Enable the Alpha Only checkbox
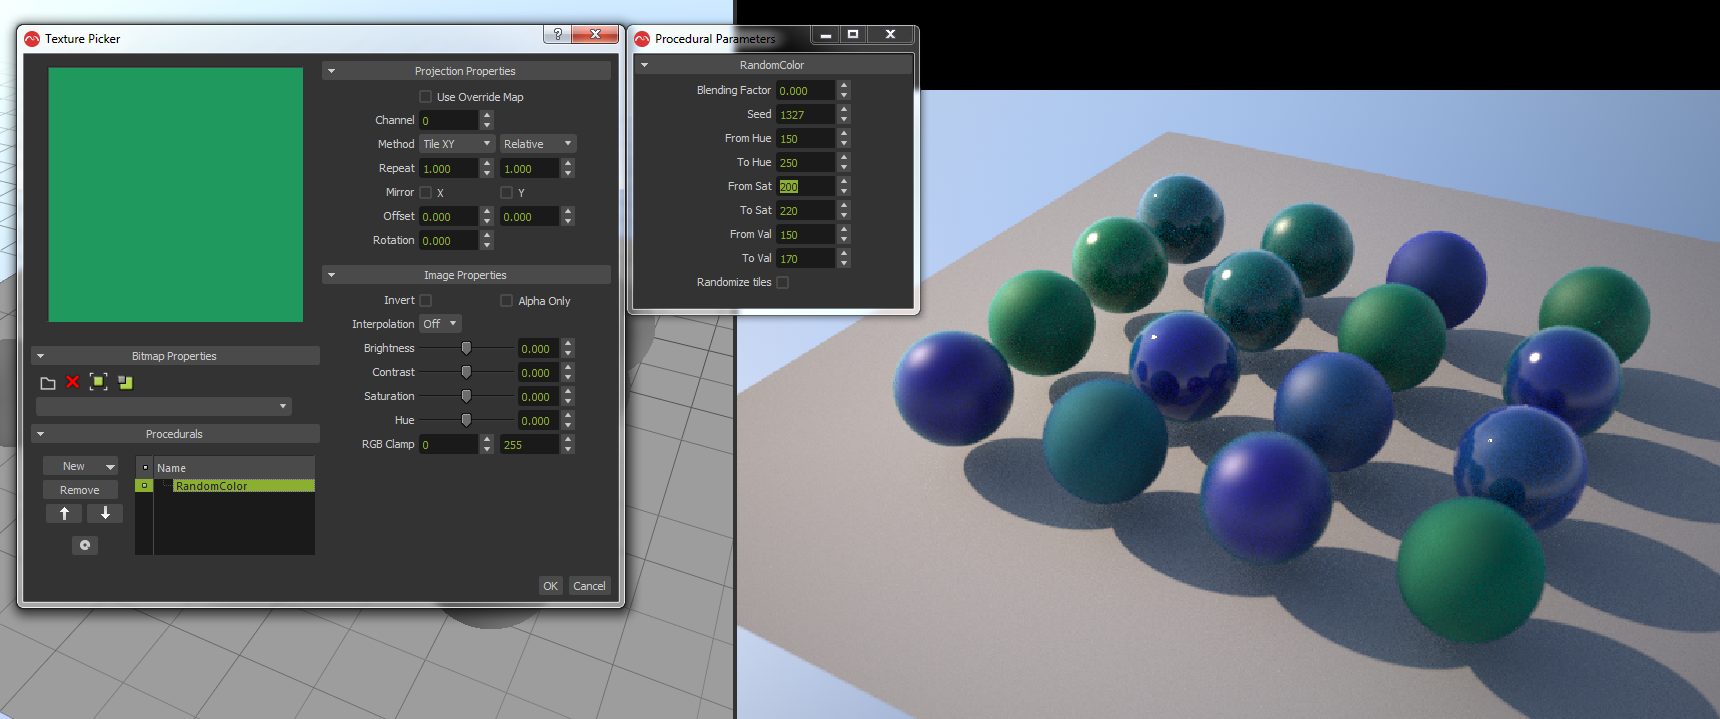1720x719 pixels. pyautogui.click(x=506, y=300)
